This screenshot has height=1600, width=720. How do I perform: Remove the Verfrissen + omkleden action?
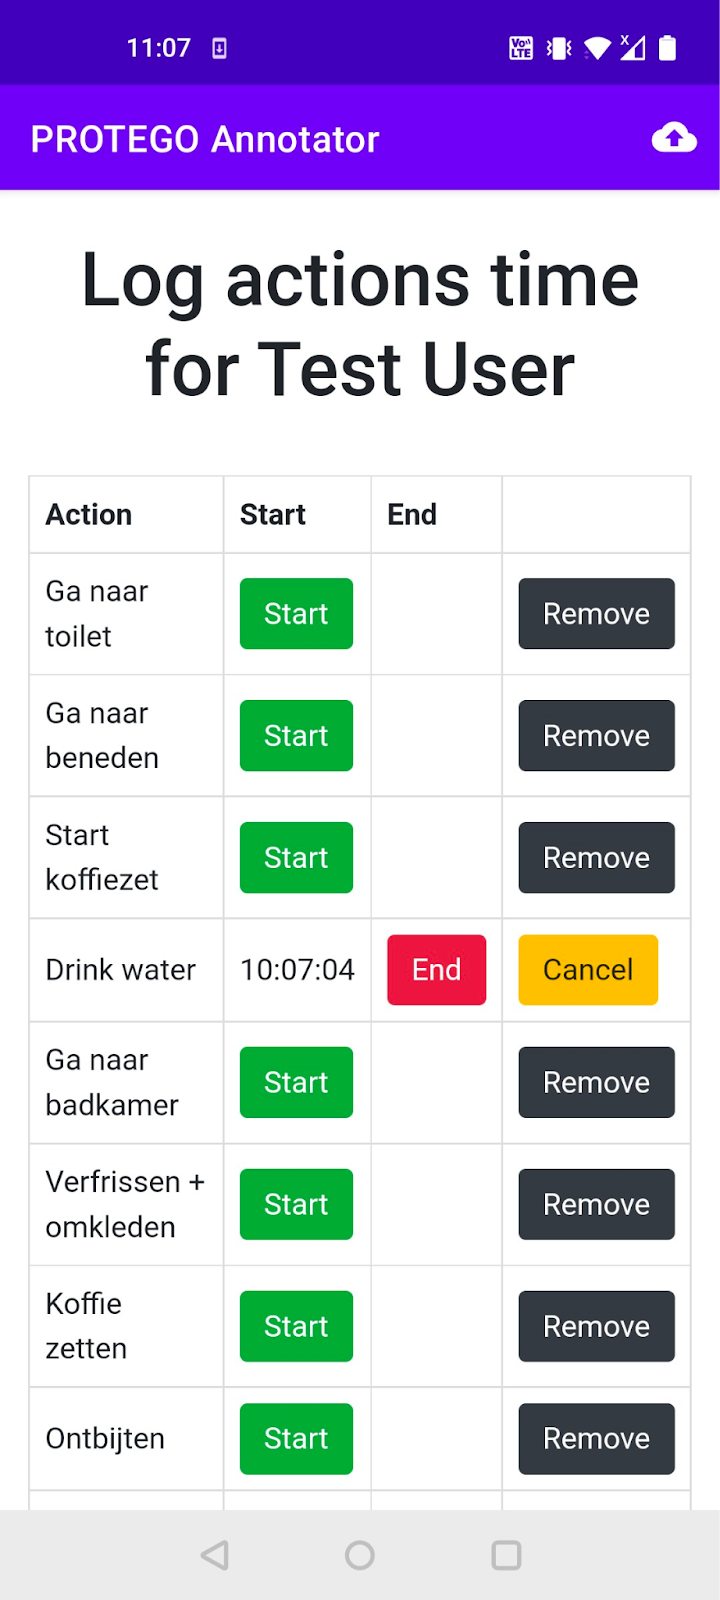tap(596, 1204)
